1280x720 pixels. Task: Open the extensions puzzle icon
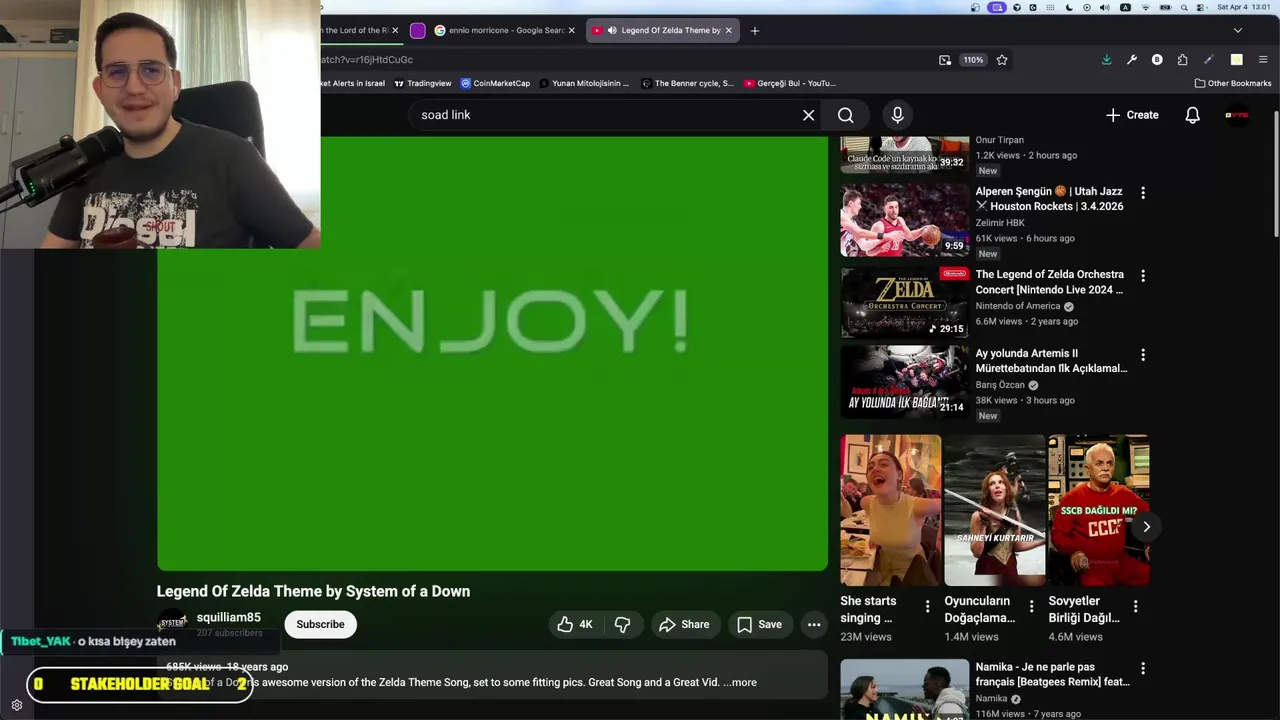[x=1182, y=60]
